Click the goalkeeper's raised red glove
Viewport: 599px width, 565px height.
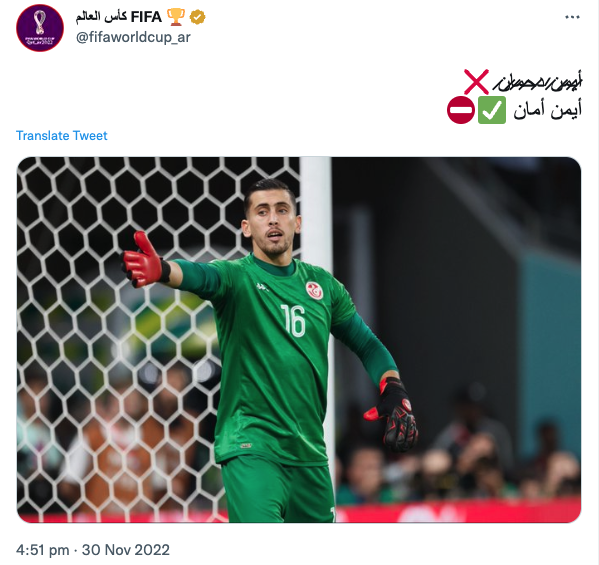coord(145,261)
